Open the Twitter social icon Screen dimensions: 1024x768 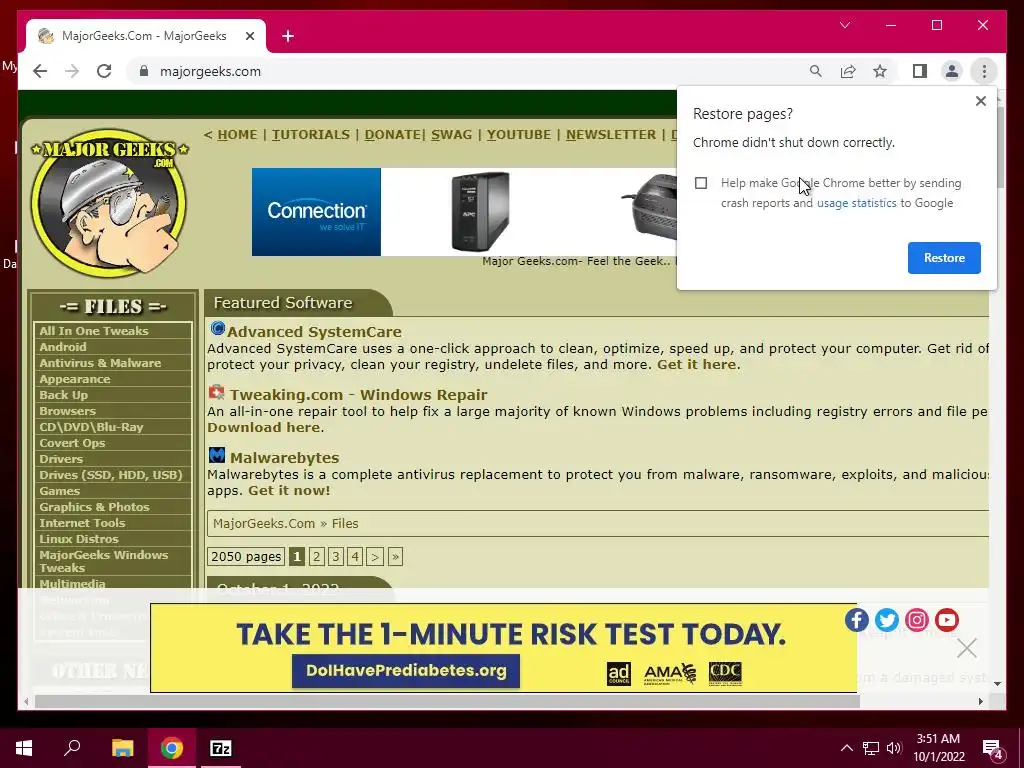[x=886, y=620]
